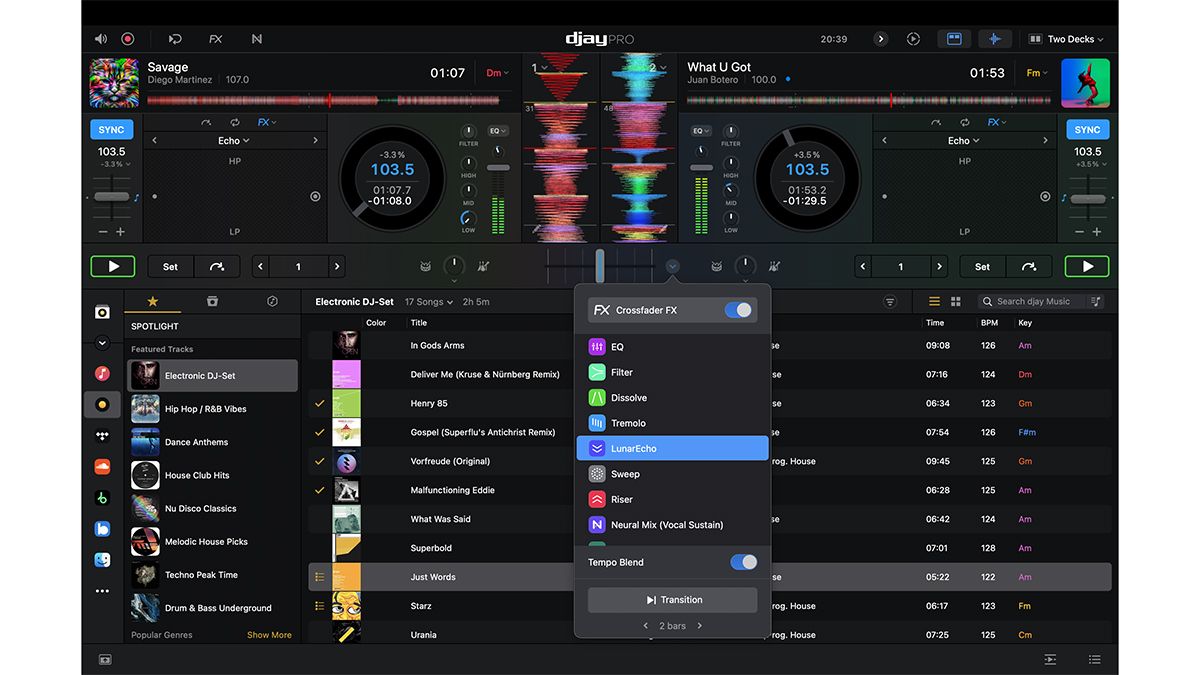This screenshot has height=675, width=1200.
Task: Click the Transition button
Action: (x=671, y=599)
